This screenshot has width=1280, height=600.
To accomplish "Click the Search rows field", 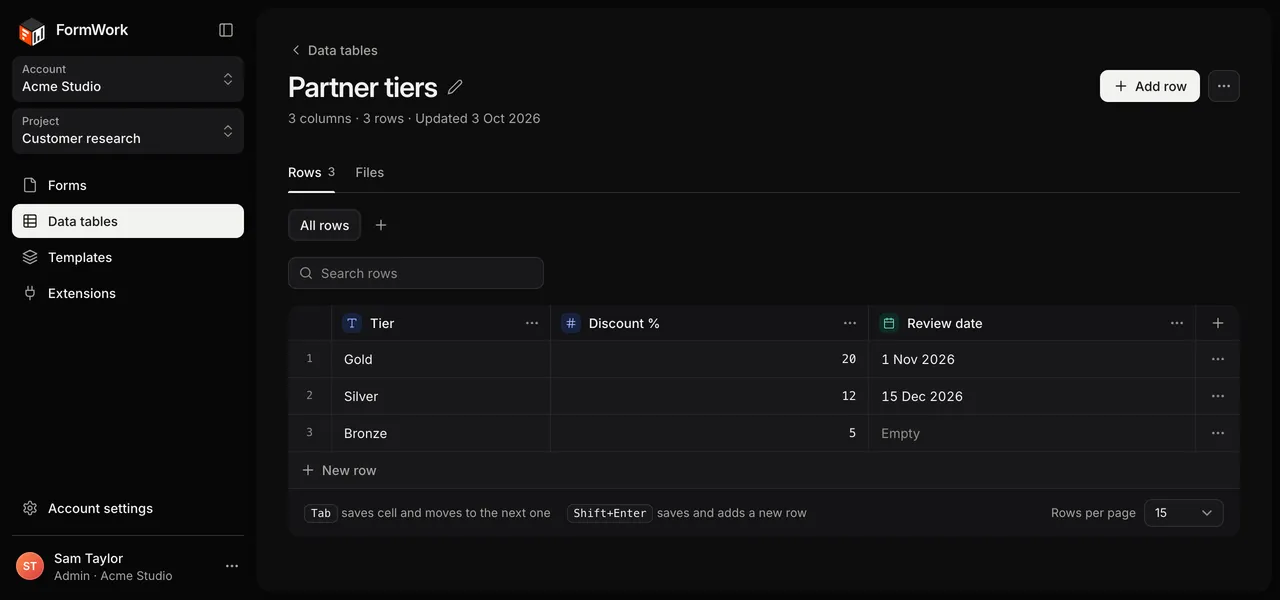I will (416, 273).
